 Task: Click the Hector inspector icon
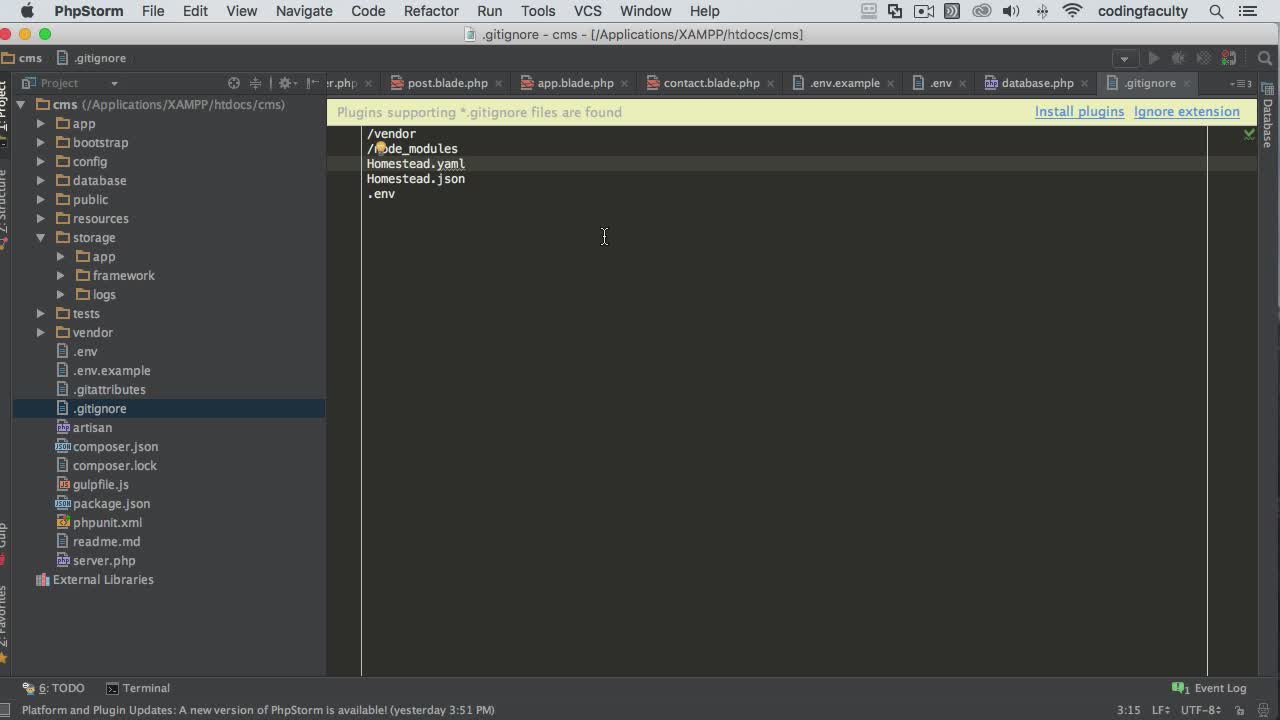coord(1262,710)
